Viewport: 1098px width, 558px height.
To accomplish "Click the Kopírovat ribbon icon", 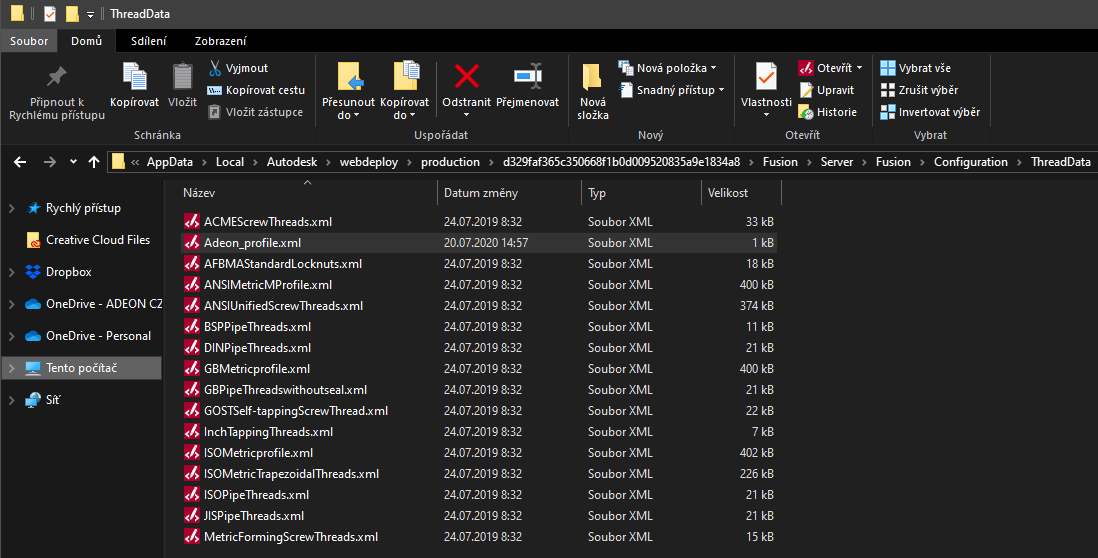I will 134,77.
